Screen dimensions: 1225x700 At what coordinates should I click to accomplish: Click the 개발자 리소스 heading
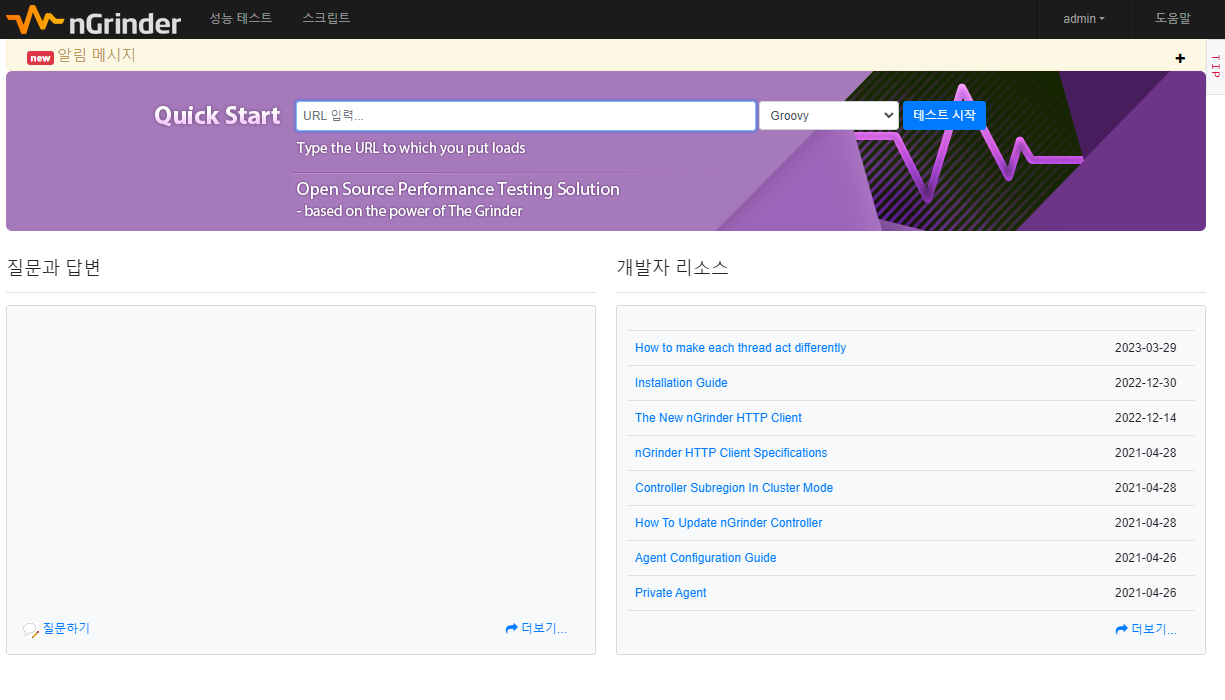[x=673, y=268]
